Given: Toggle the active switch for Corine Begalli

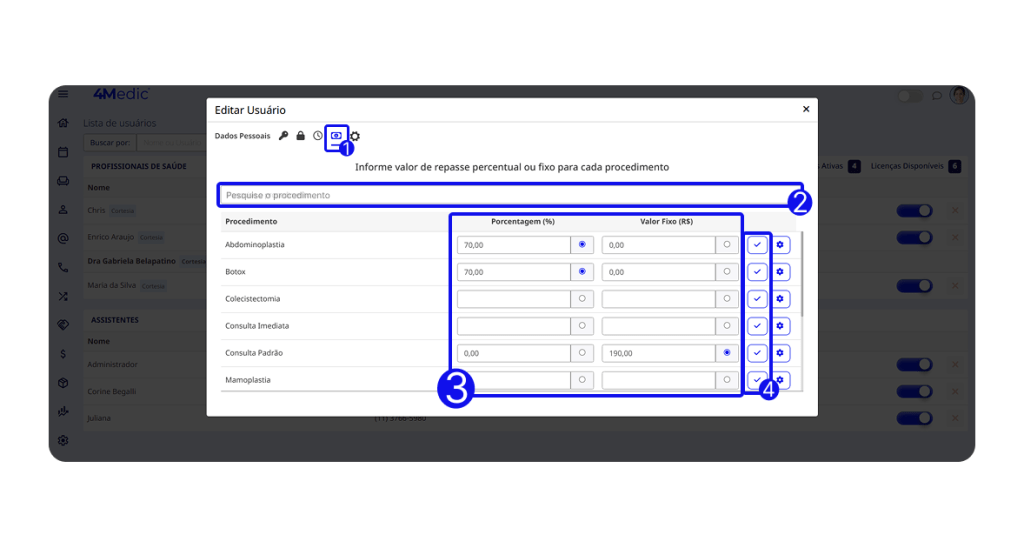Looking at the screenshot, I should (914, 392).
